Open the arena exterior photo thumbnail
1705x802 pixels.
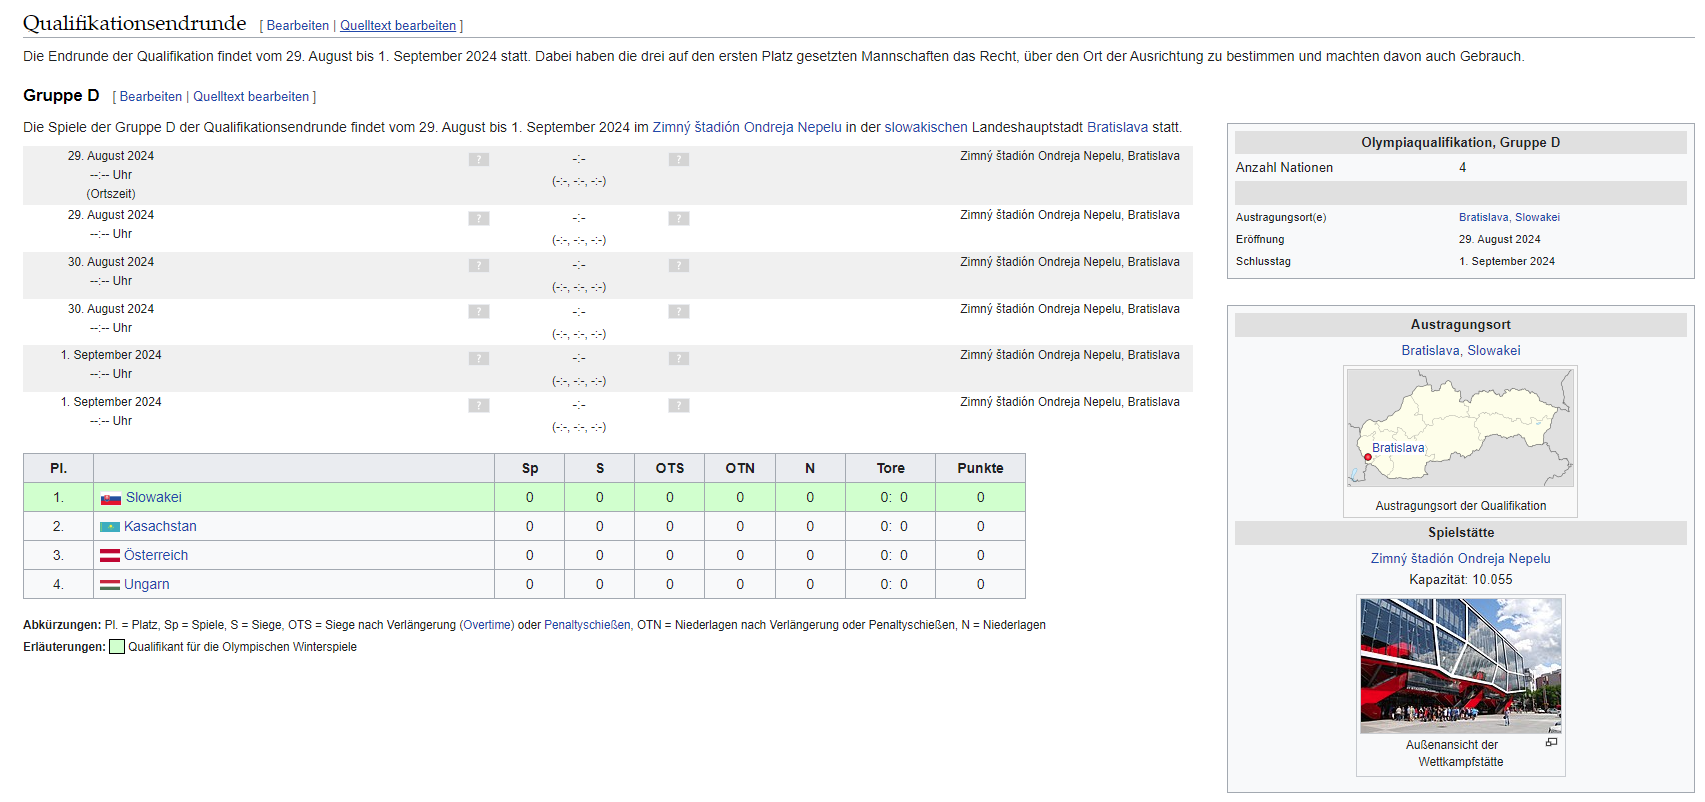click(1460, 665)
